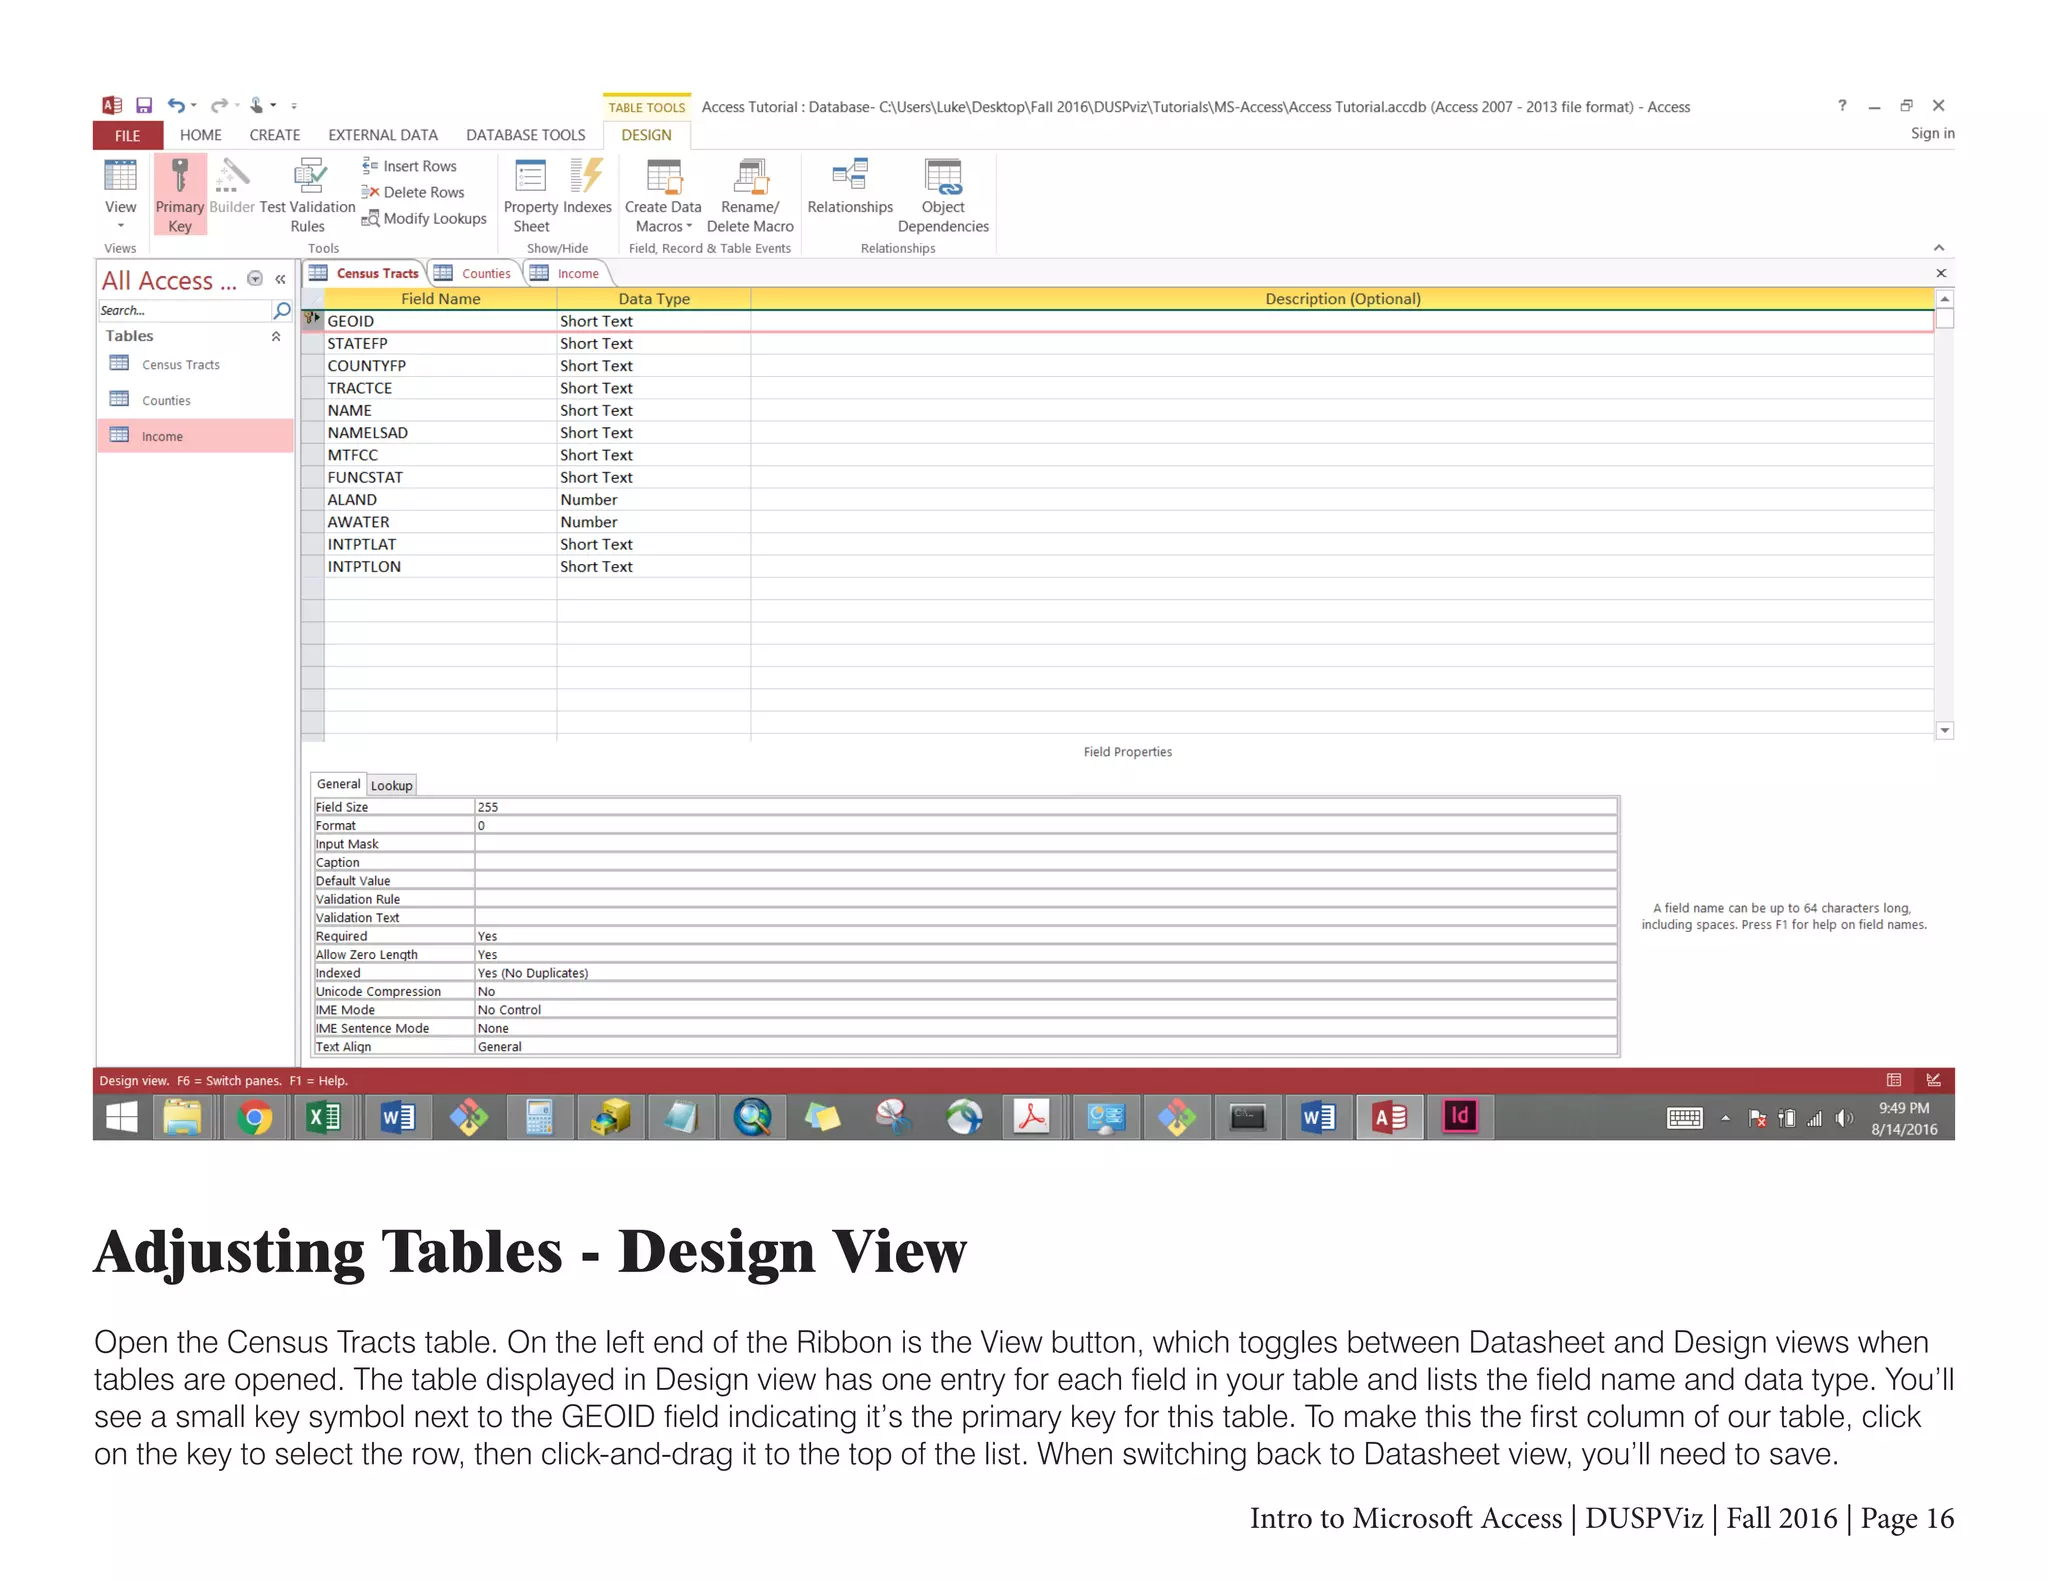The width and height of the screenshot is (2048, 1582).
Task: Click the Redo icon
Action: pyautogui.click(x=219, y=105)
